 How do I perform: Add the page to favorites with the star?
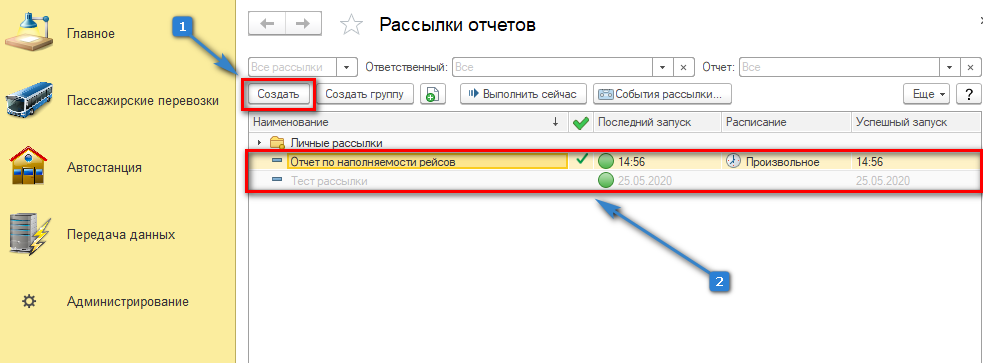point(351,25)
